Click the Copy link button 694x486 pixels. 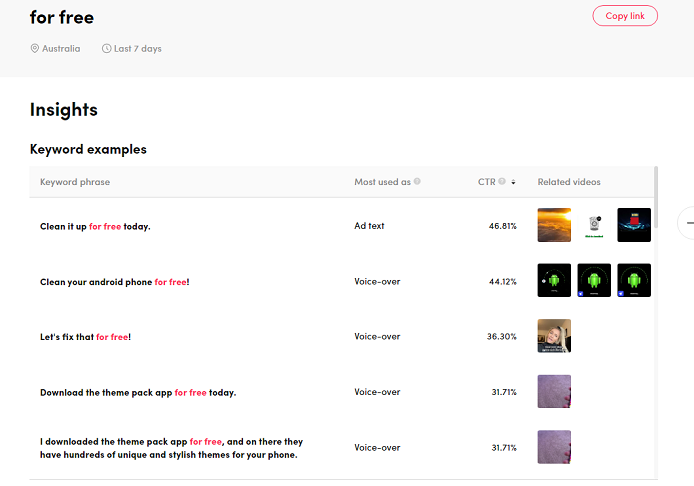click(x=625, y=15)
